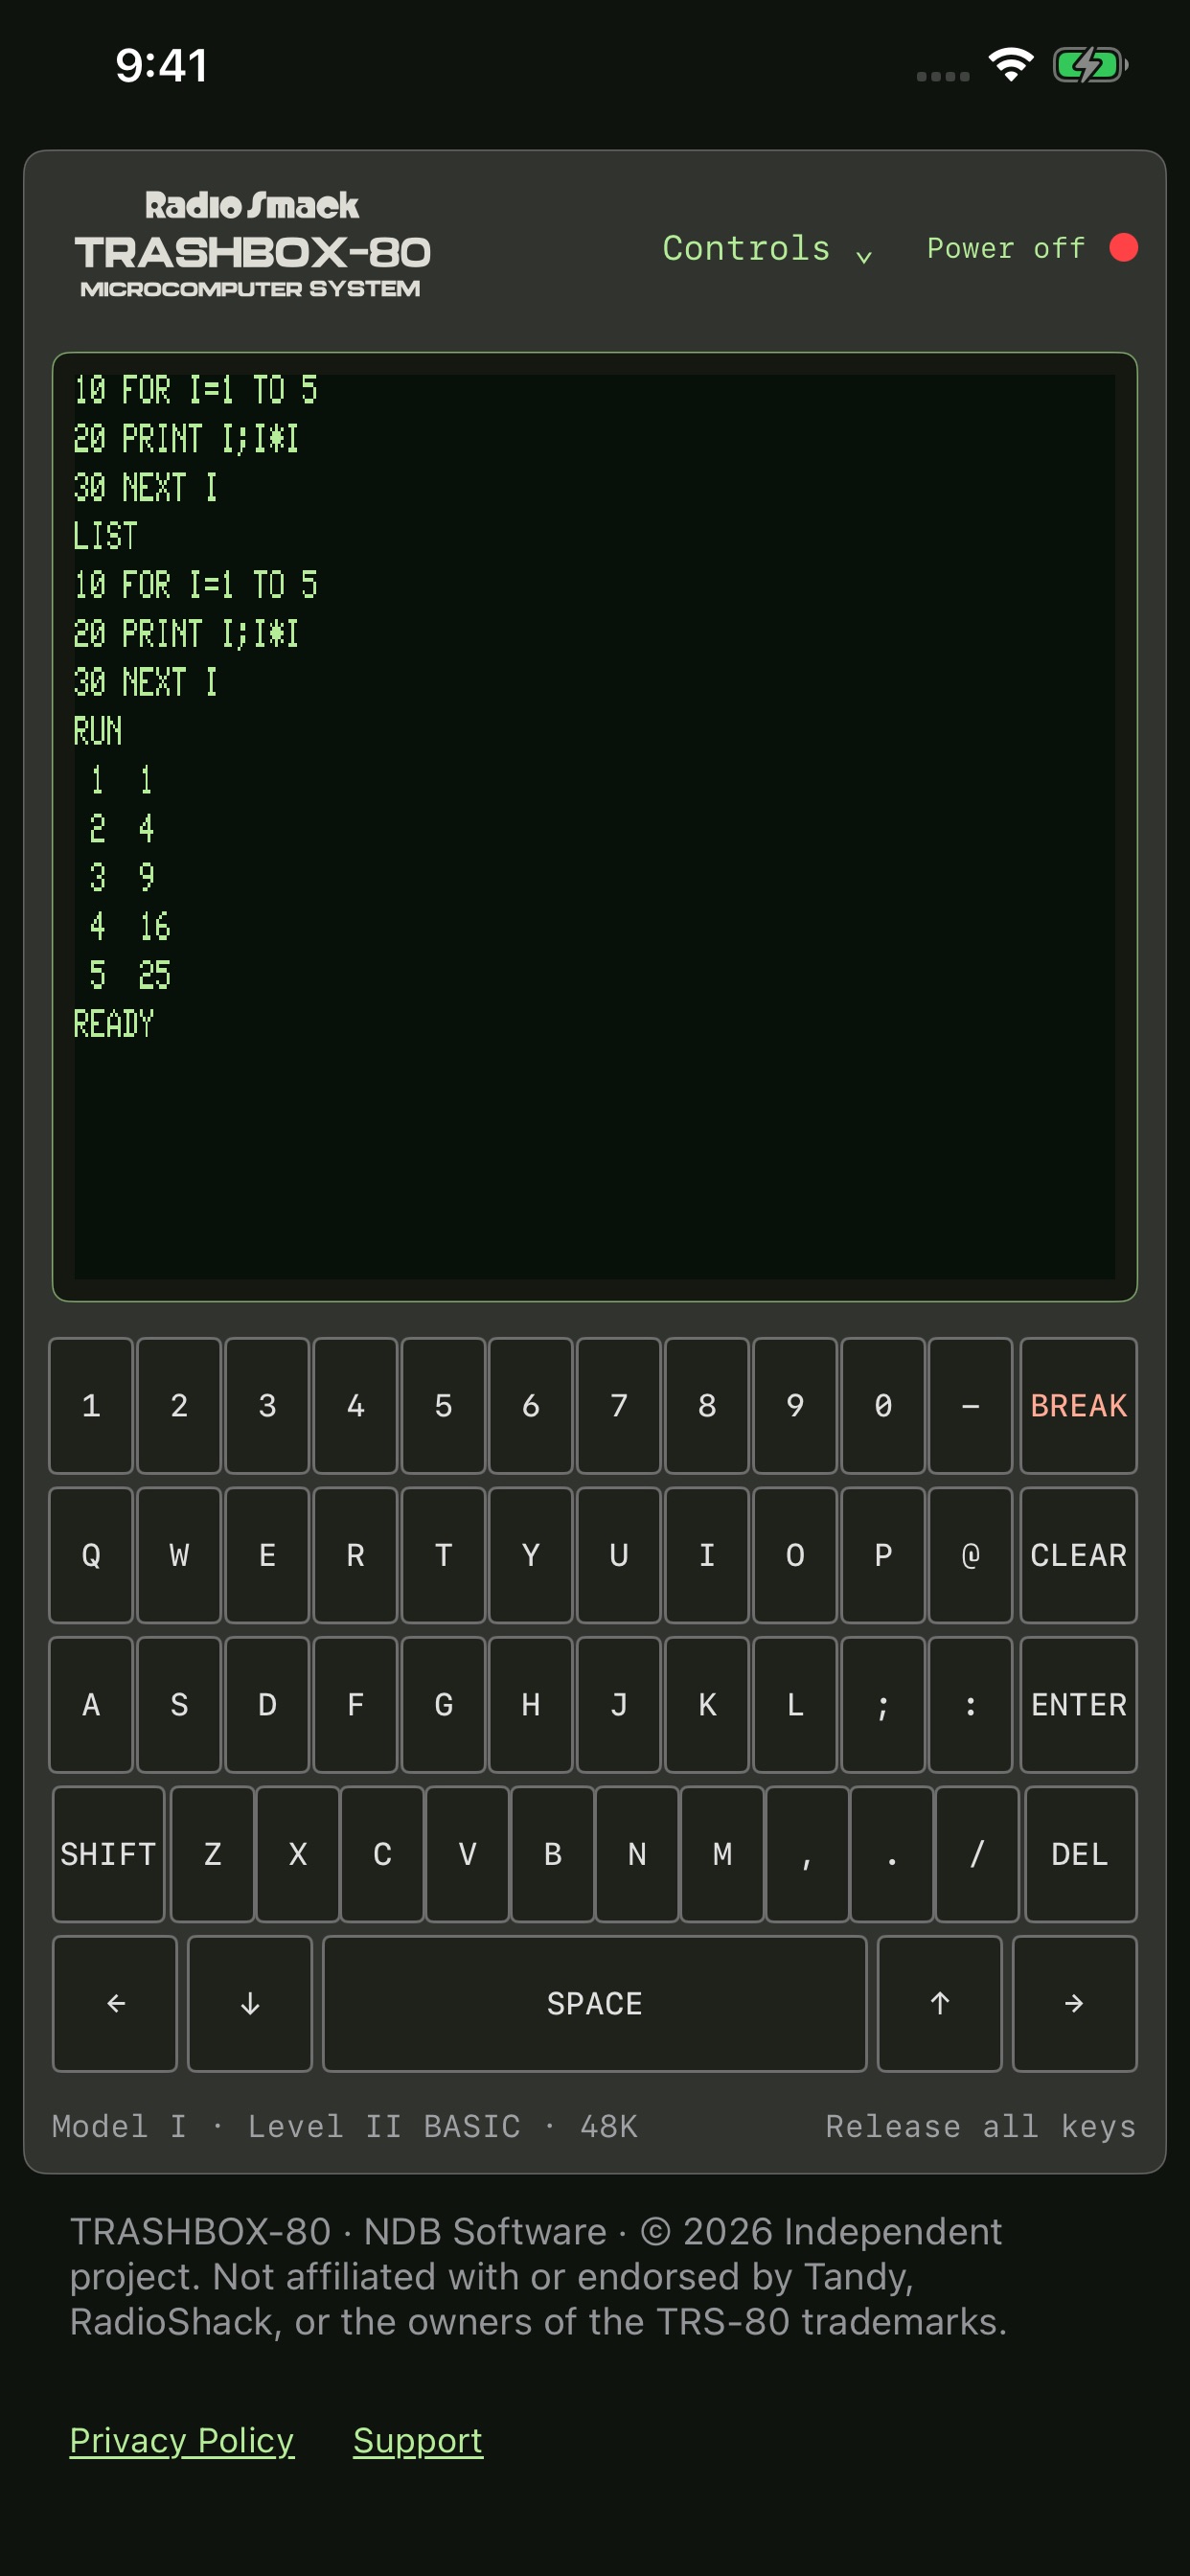1190x2576 pixels.
Task: Tap the V key
Action: [x=467, y=1854]
